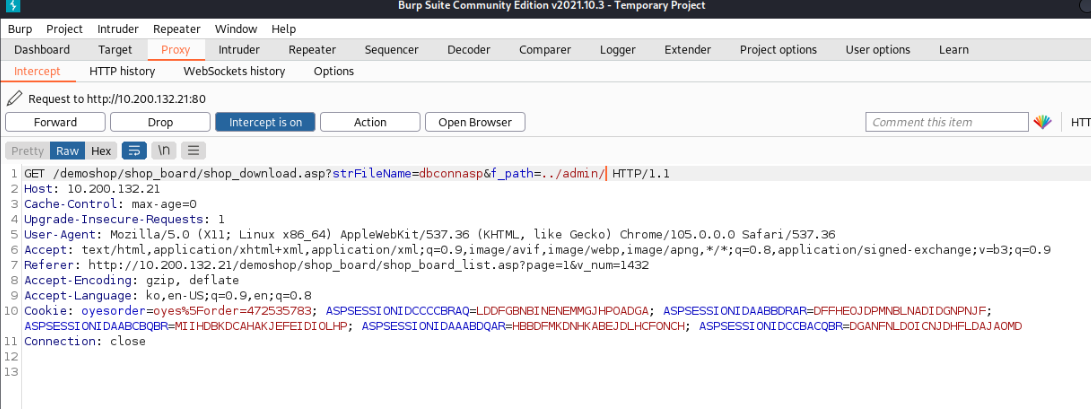Switch to the Target tab
The width and height of the screenshot is (1091, 409).
tap(115, 50)
